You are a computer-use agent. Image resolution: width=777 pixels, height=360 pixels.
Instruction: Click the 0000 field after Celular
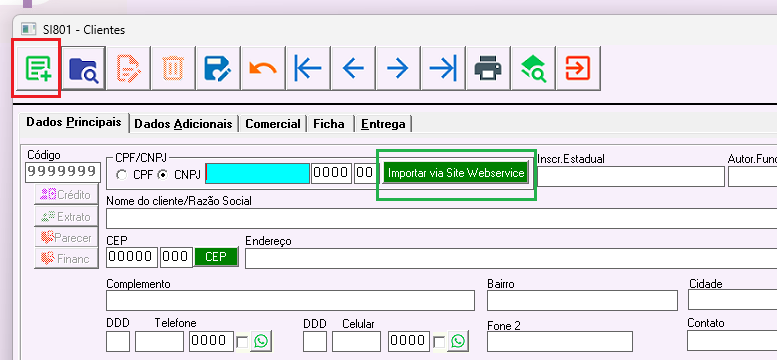click(x=408, y=341)
